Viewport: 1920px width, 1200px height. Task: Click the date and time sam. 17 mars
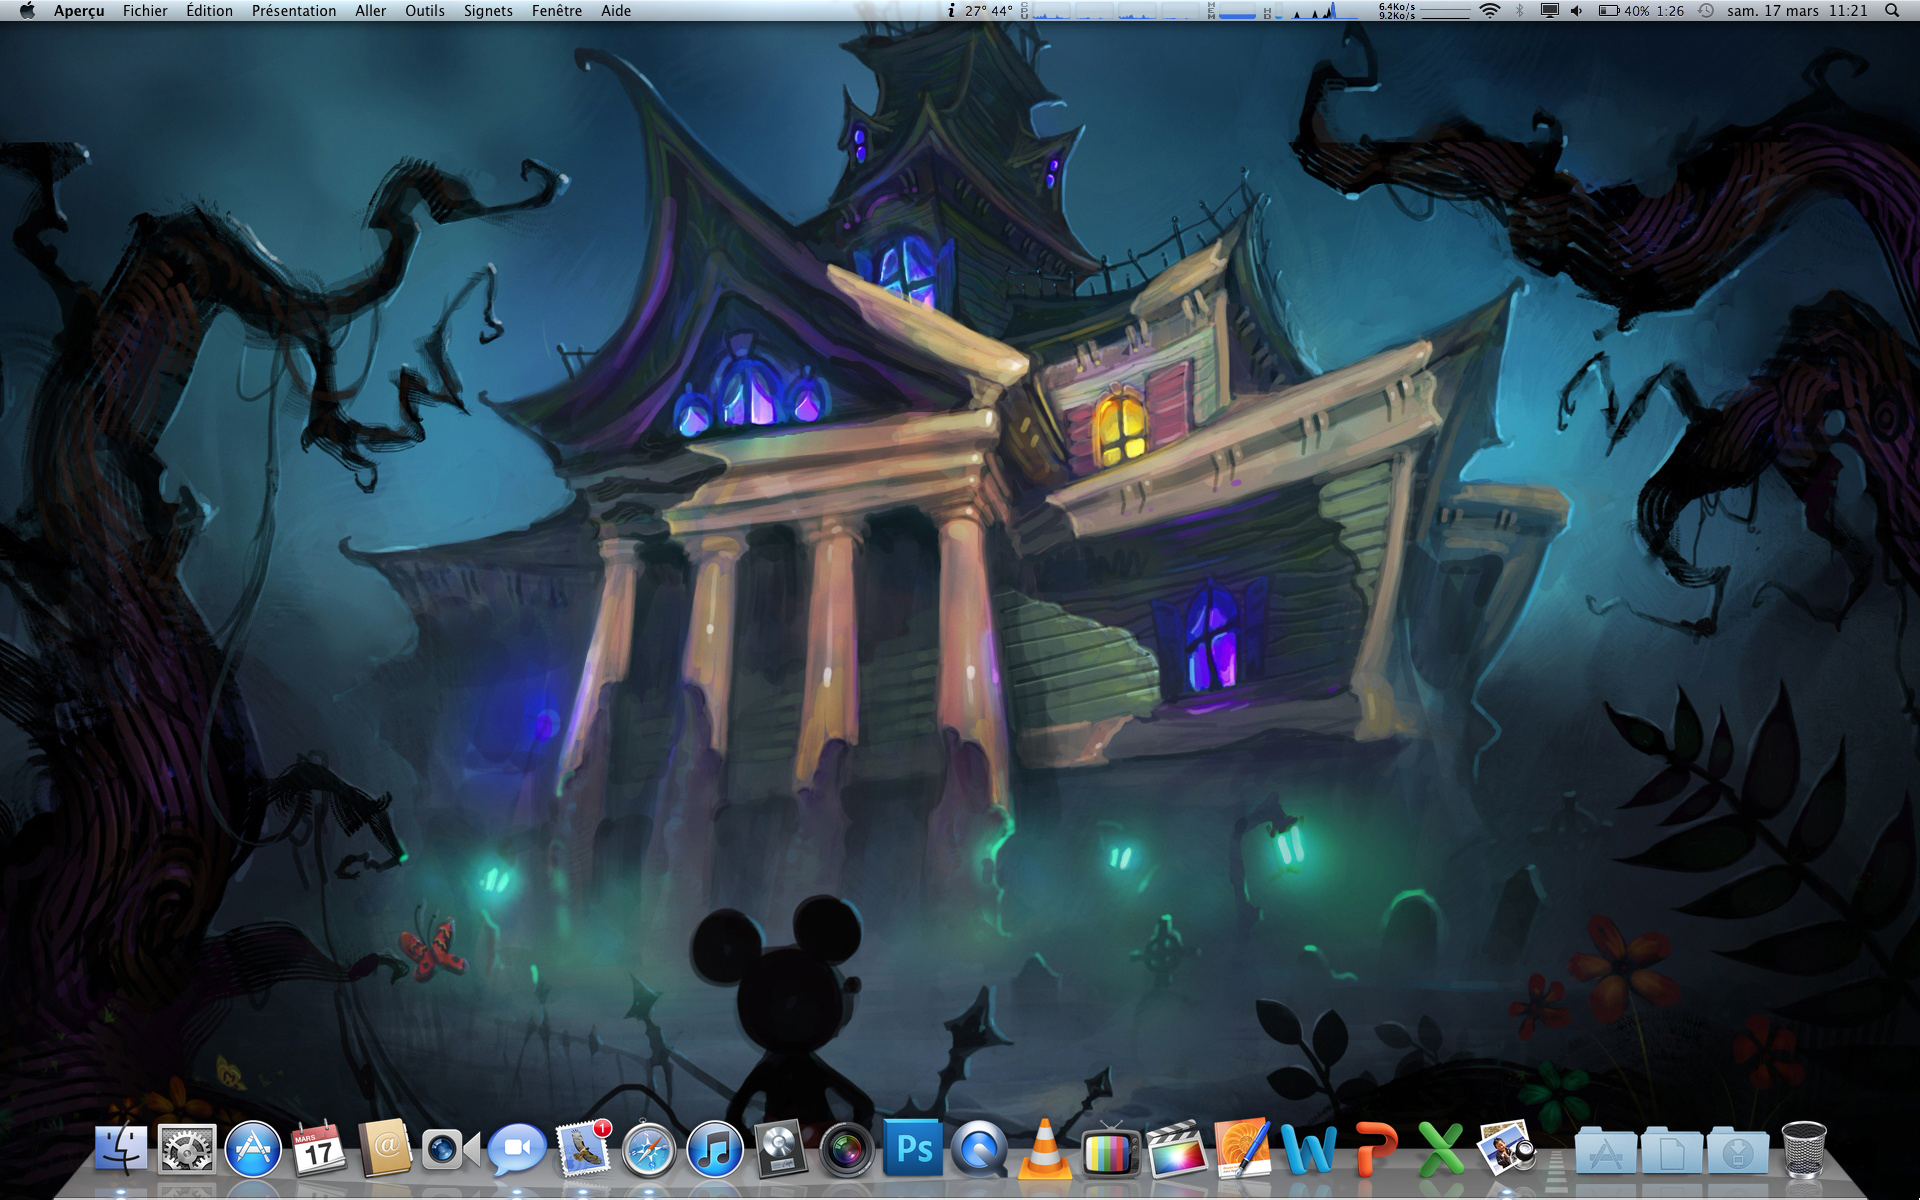1797,11
